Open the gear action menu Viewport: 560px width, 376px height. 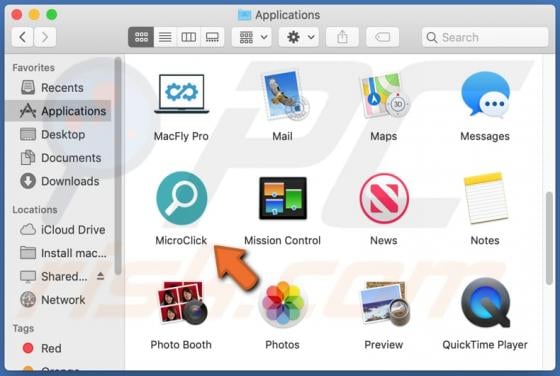click(299, 37)
